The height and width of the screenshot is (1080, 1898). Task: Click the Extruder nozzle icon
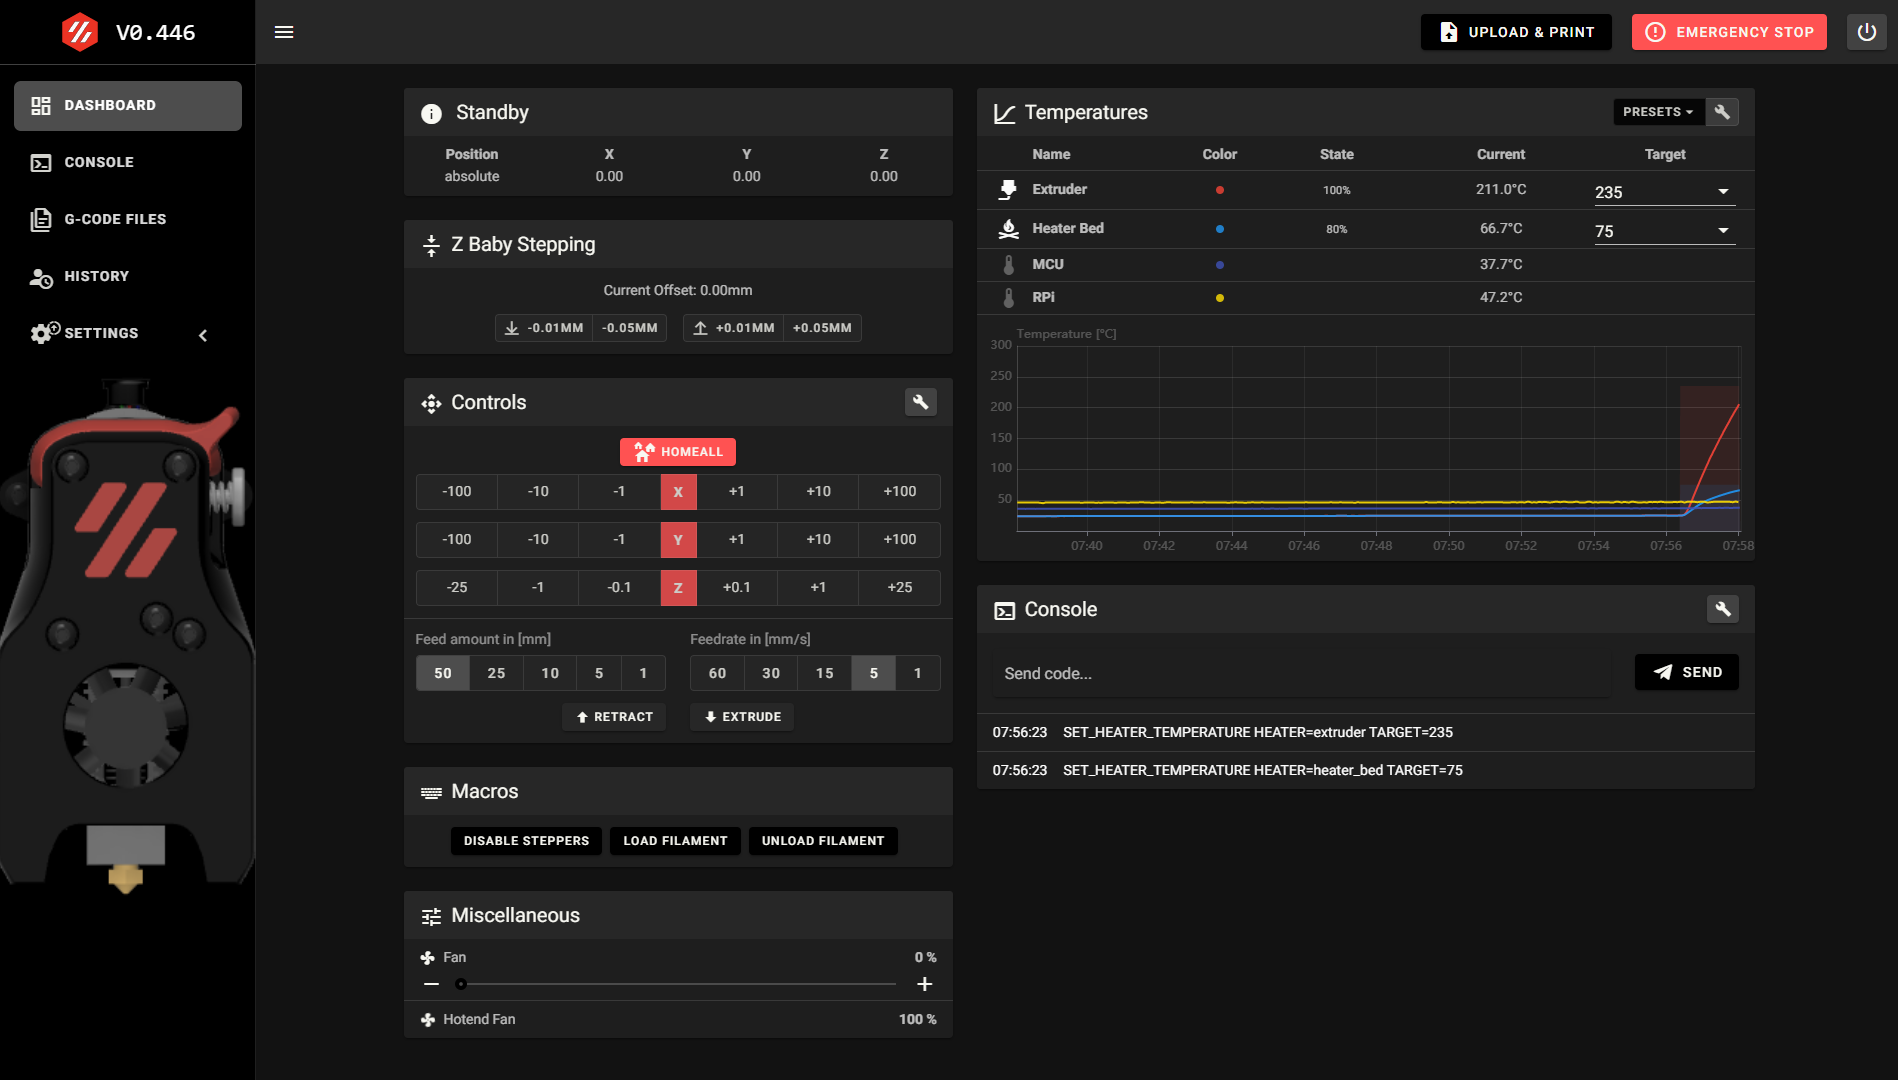tap(1008, 189)
